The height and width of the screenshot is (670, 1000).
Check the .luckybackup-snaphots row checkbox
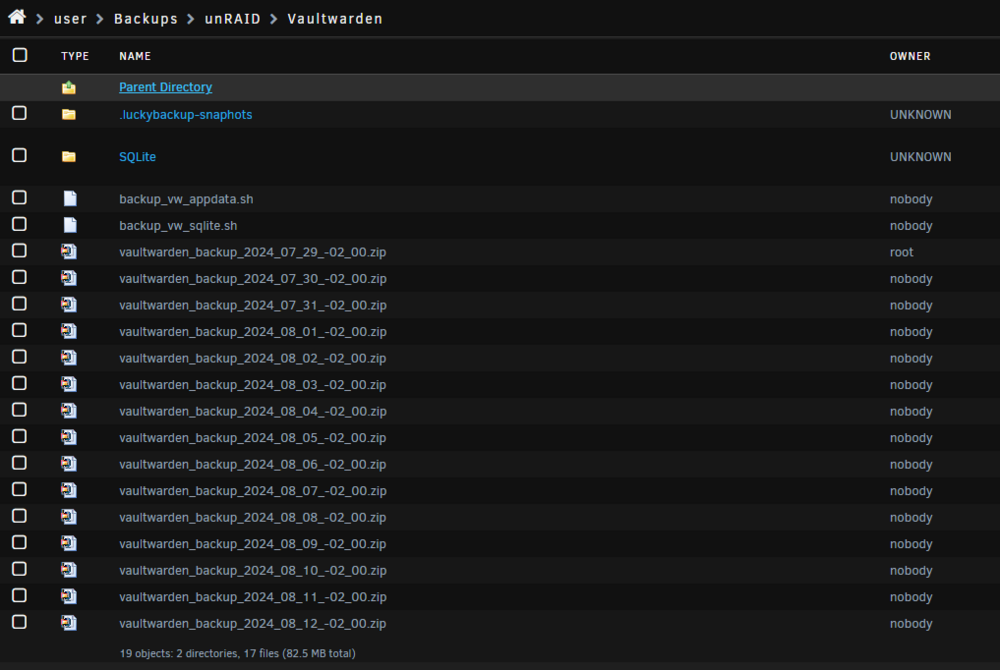[x=20, y=113]
